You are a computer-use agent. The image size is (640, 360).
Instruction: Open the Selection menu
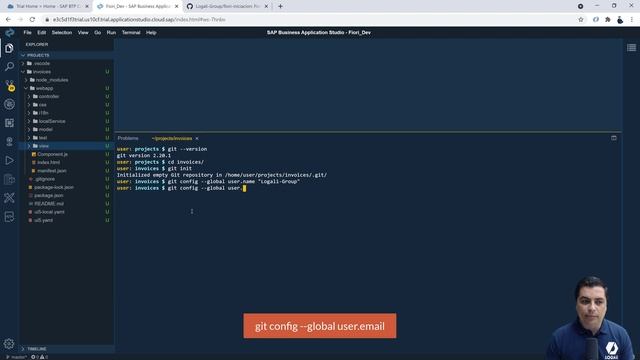pyautogui.click(x=62, y=33)
